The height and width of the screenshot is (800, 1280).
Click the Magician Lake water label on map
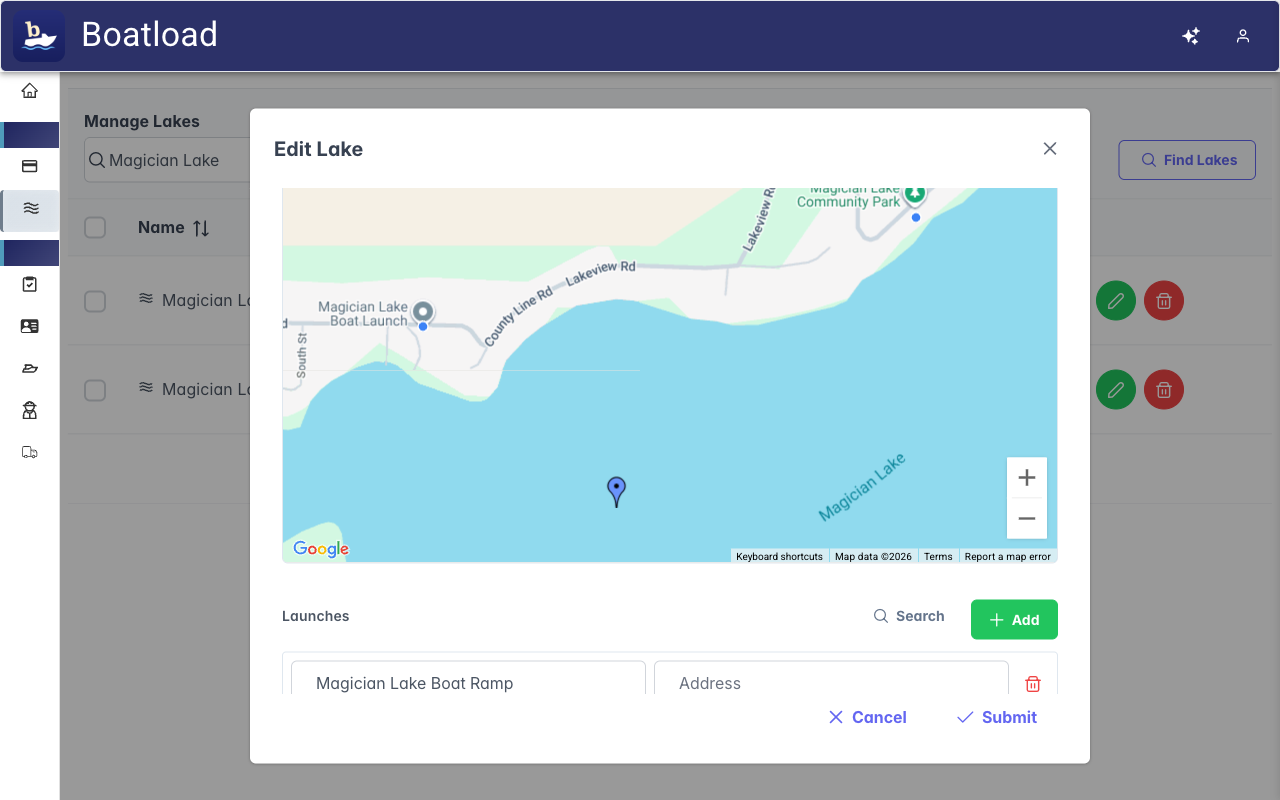click(862, 487)
